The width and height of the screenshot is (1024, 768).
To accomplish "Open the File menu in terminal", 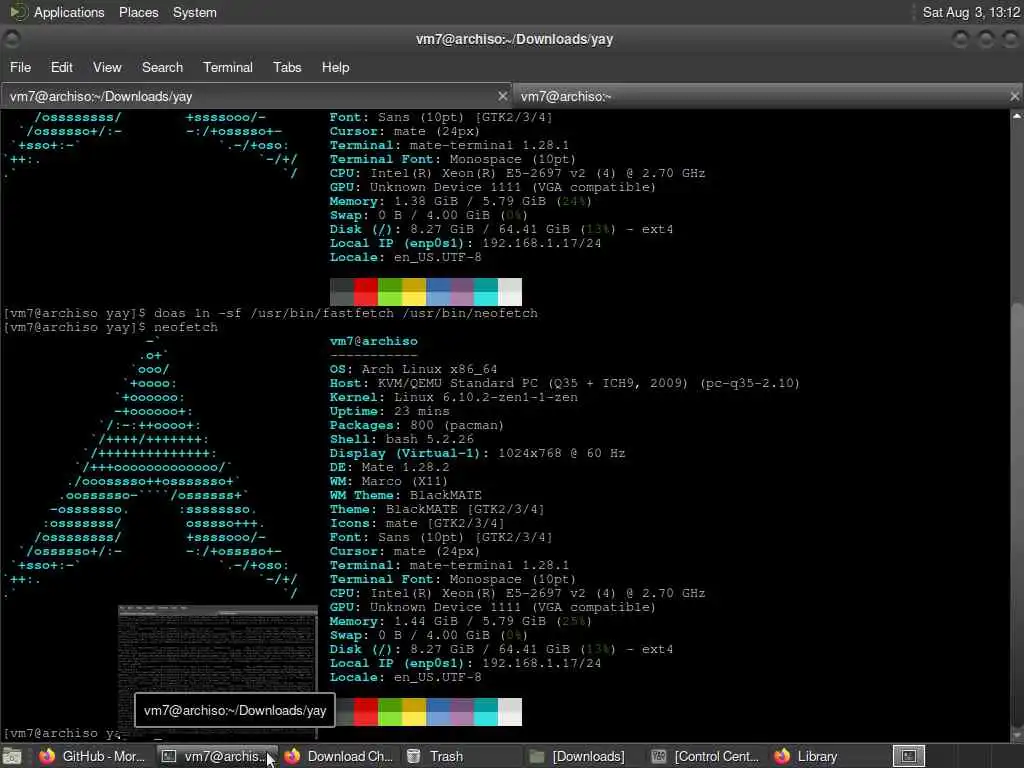I will pyautogui.click(x=20, y=67).
